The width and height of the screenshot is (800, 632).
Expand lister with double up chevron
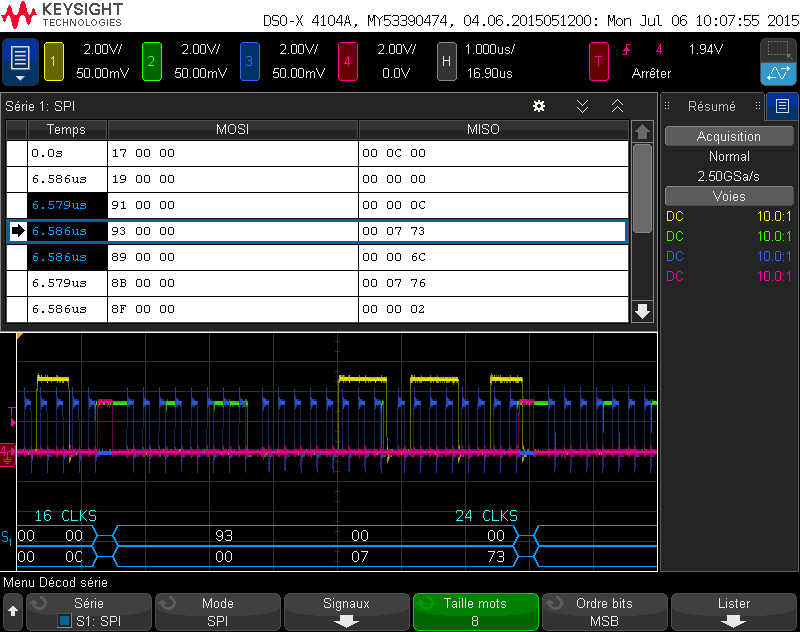point(617,106)
